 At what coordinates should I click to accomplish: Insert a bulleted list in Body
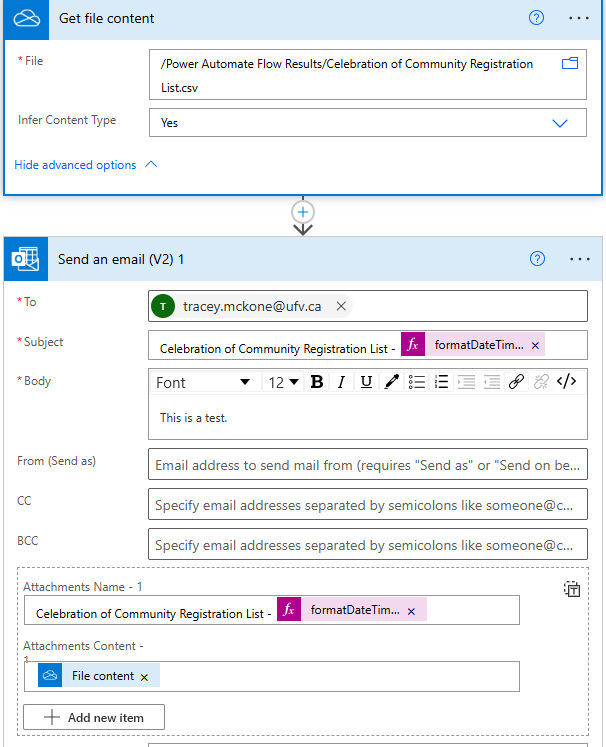coord(417,382)
